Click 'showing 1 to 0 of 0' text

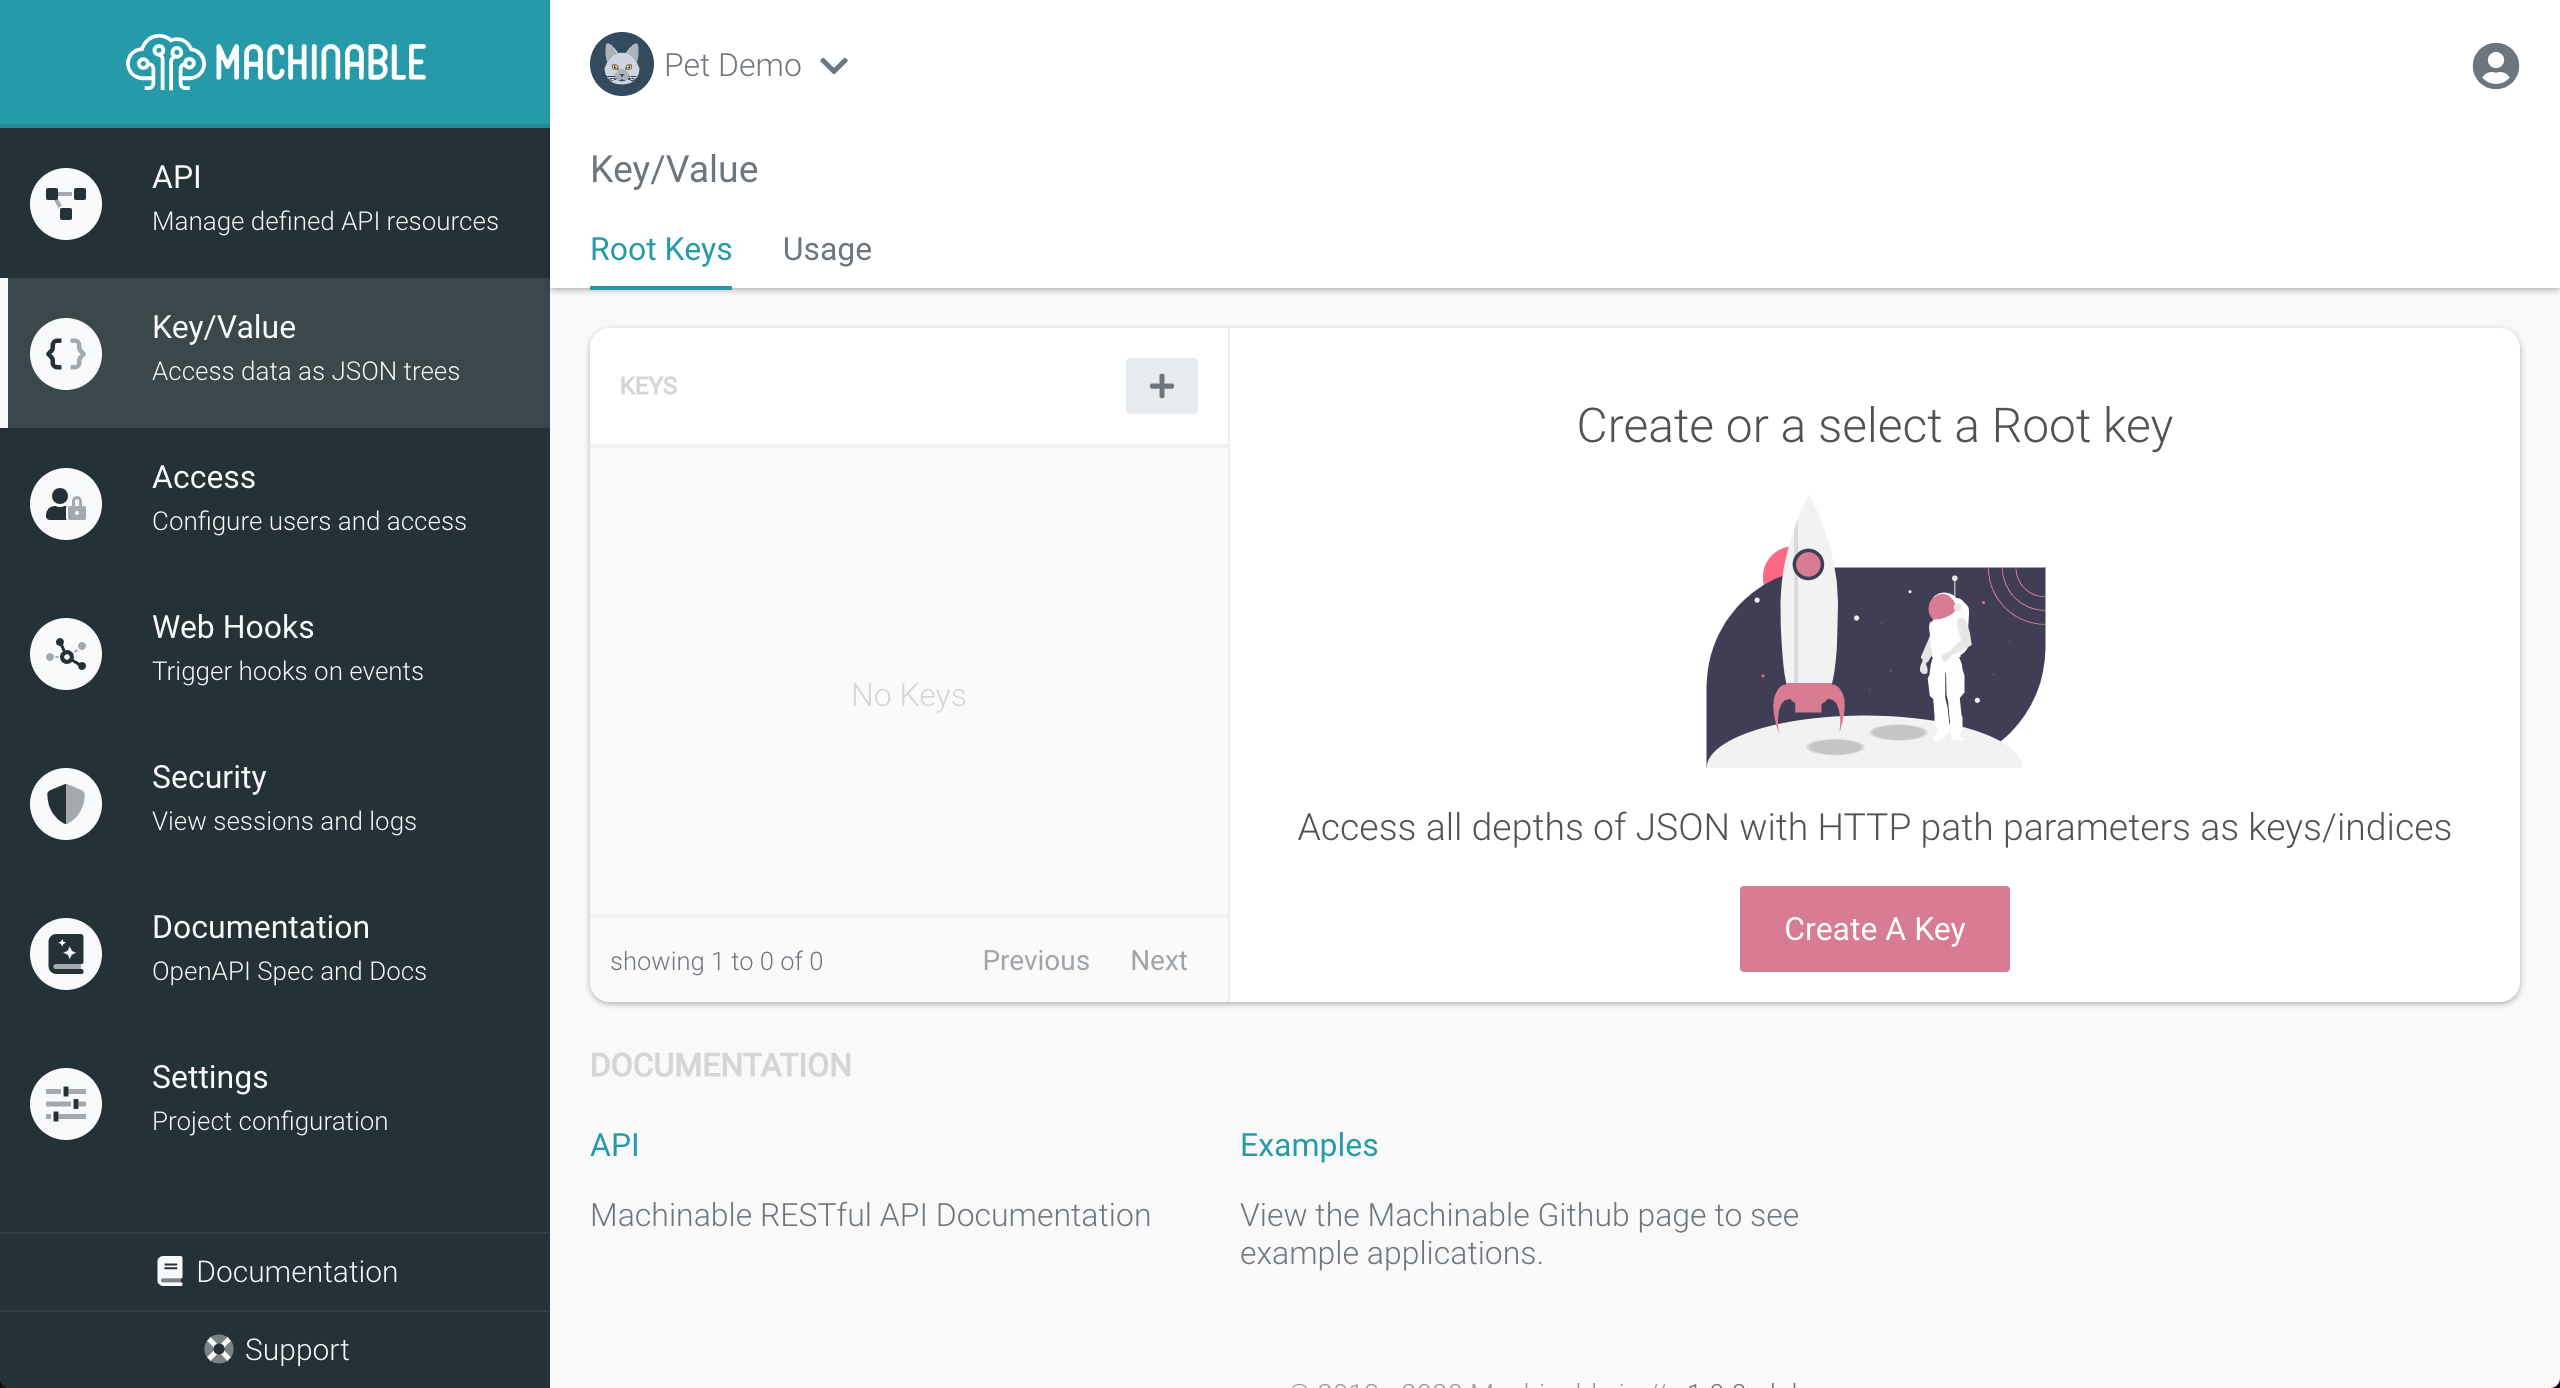[x=716, y=961]
